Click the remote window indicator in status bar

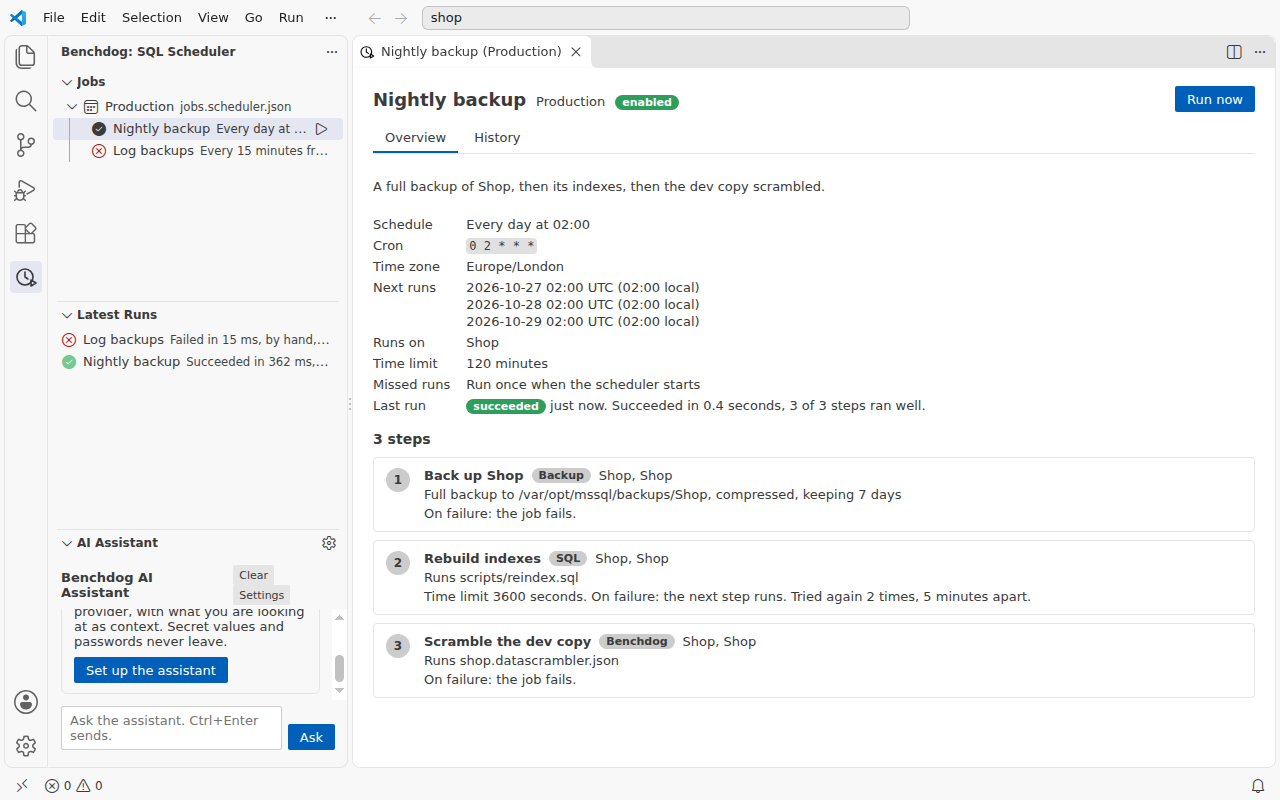(x=22, y=786)
